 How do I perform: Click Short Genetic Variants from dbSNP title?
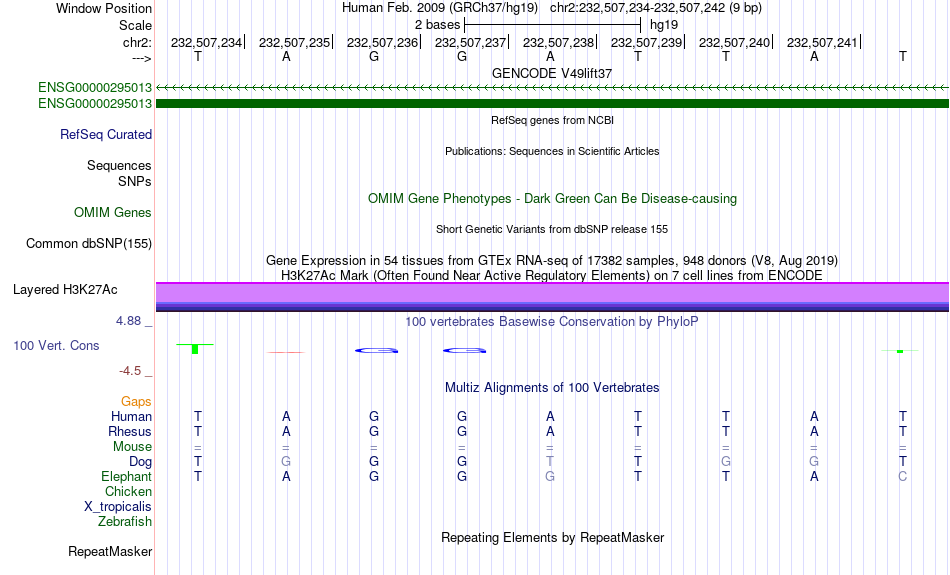click(552, 229)
